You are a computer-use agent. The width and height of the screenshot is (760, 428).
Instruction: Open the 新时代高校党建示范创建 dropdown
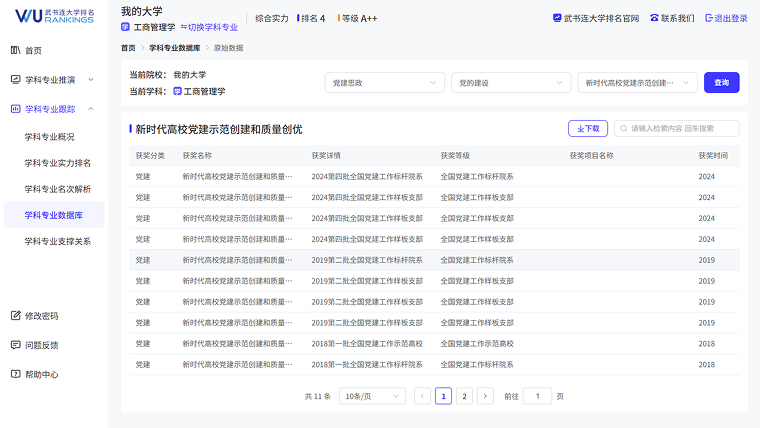click(x=637, y=82)
